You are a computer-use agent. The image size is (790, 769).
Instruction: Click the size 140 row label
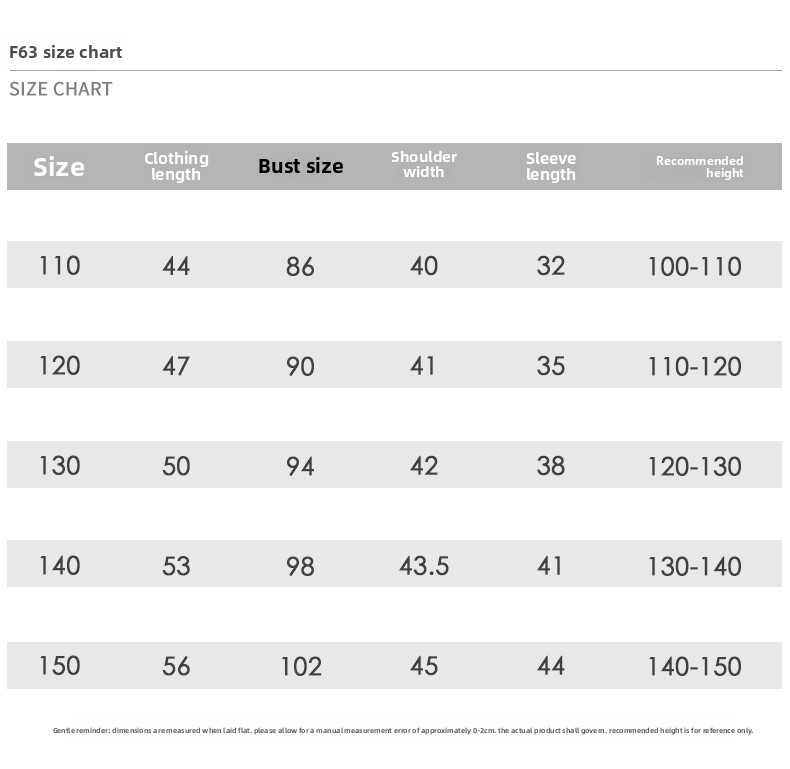pyautogui.click(x=59, y=566)
